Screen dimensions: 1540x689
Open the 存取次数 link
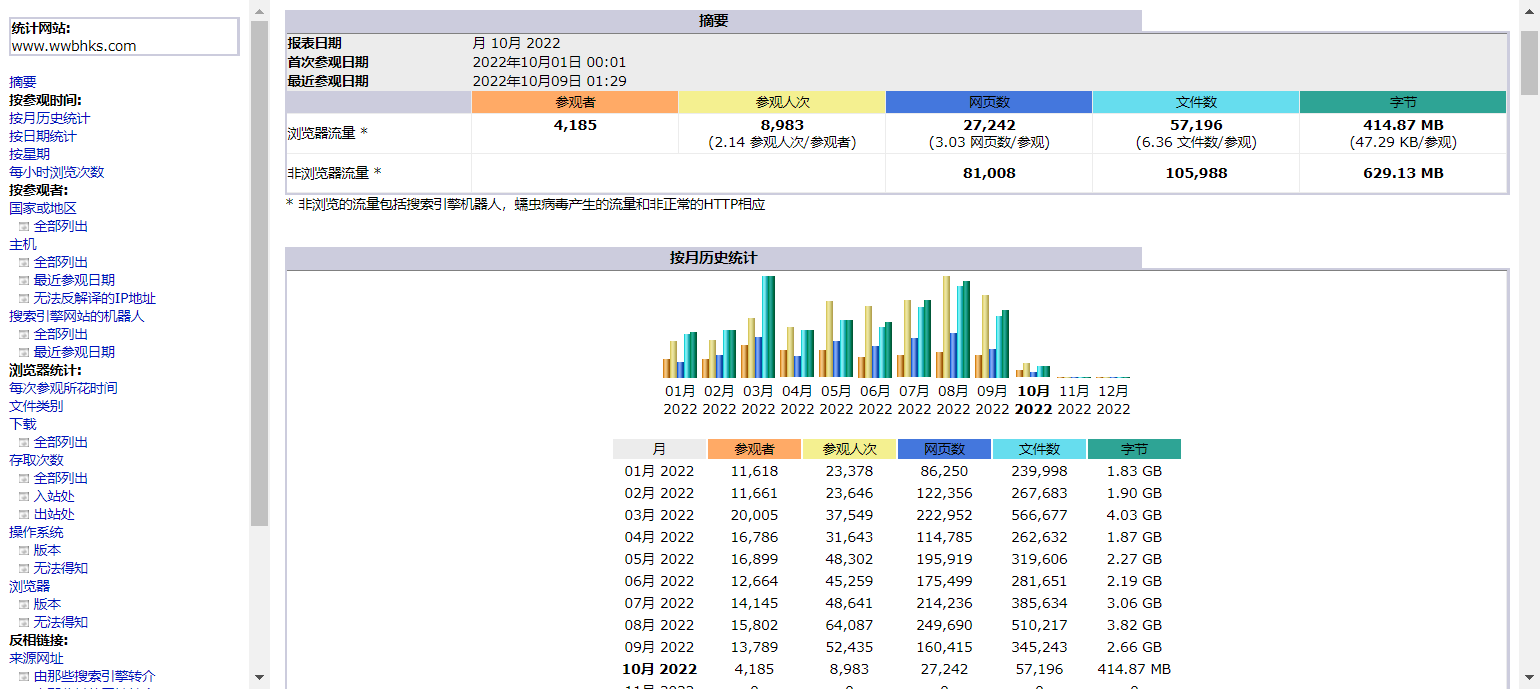coord(36,460)
